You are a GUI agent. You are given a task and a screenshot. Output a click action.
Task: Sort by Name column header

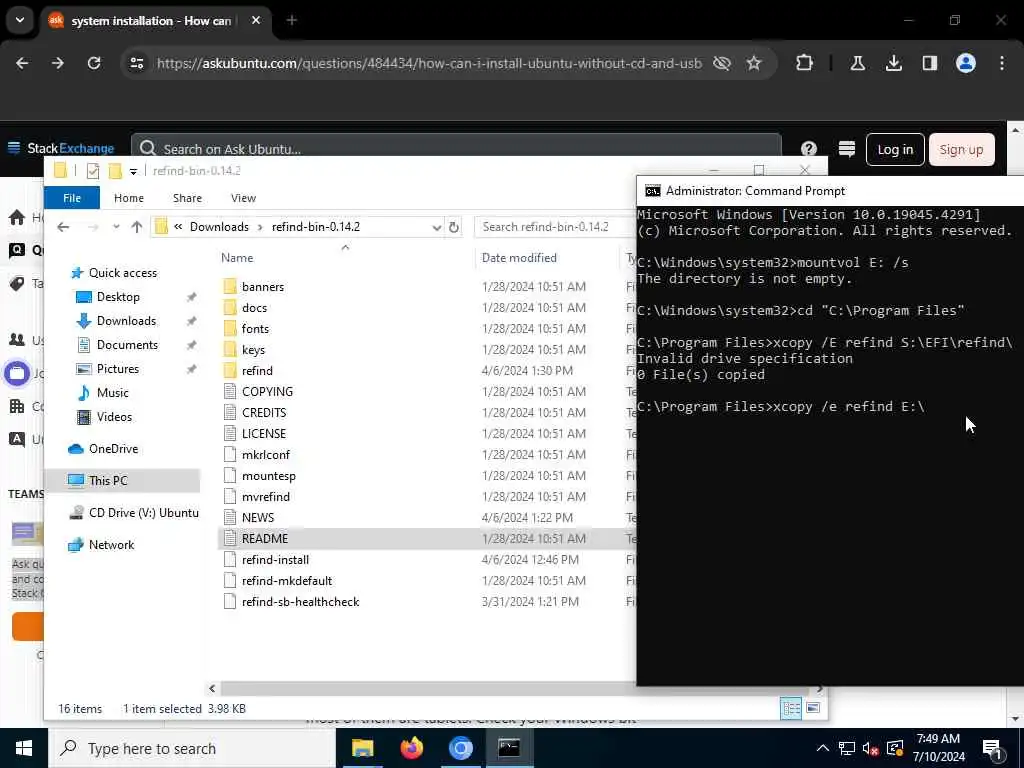[237, 258]
